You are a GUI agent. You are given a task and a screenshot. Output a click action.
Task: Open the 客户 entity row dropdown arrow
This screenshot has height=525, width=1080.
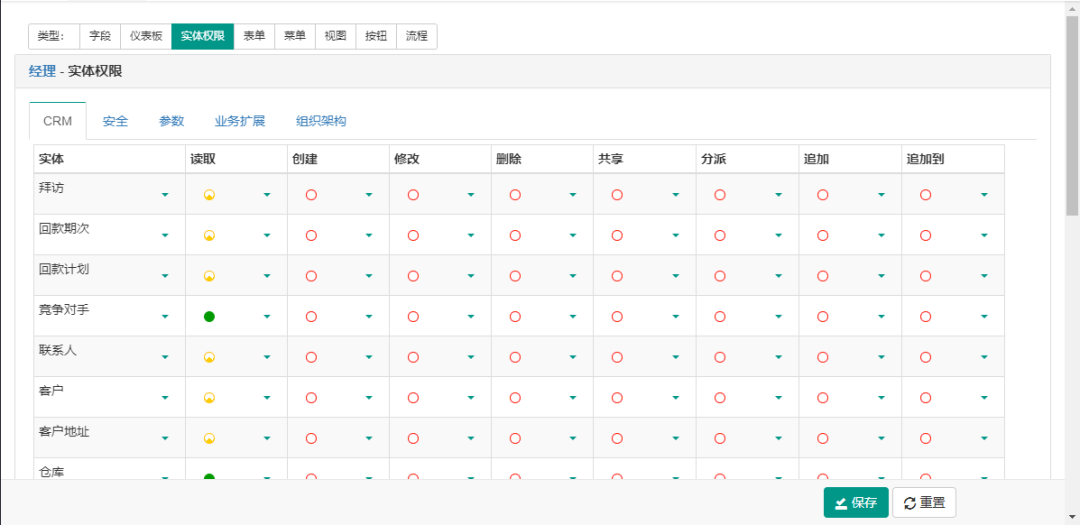click(x=165, y=398)
